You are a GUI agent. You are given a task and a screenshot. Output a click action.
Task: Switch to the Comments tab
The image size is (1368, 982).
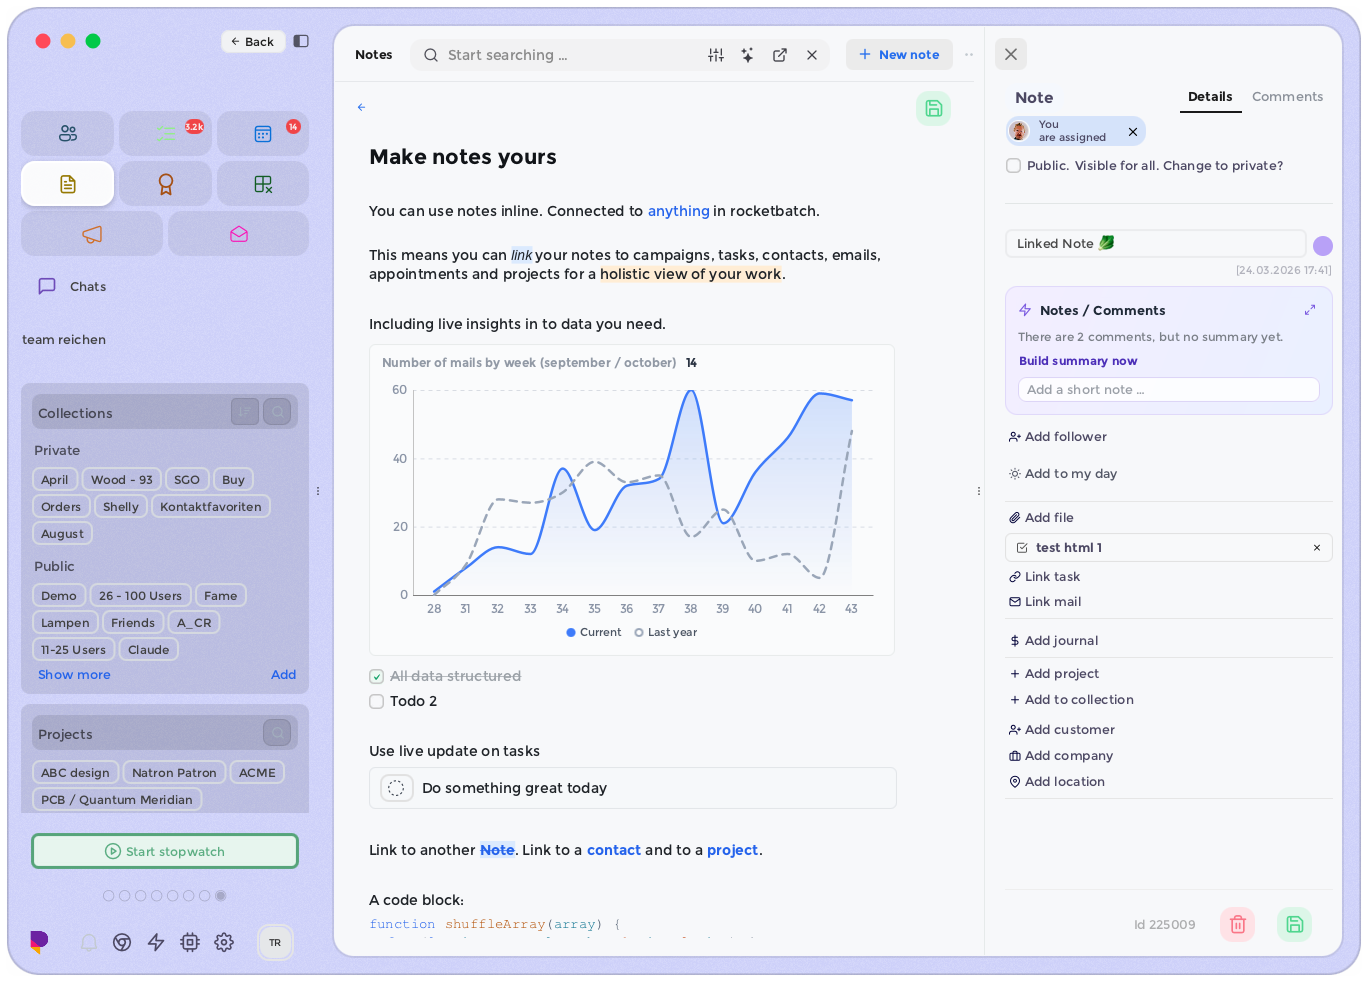point(1287,97)
